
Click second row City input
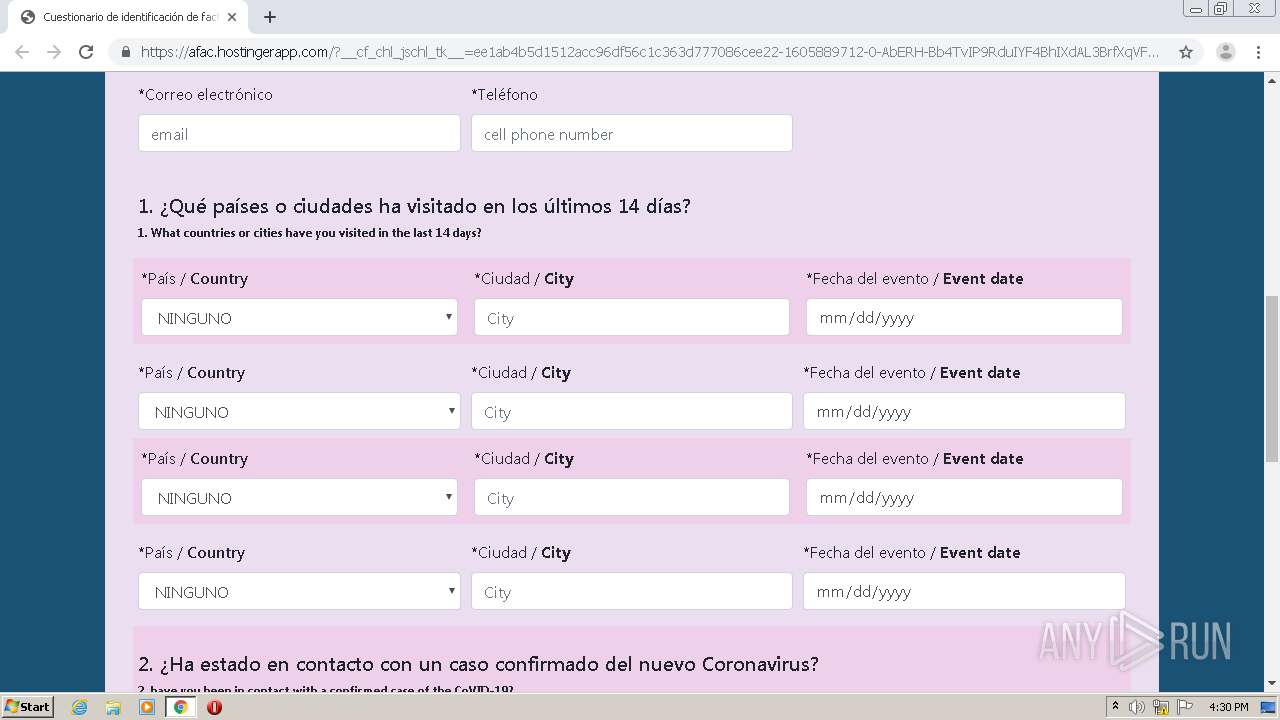click(632, 411)
